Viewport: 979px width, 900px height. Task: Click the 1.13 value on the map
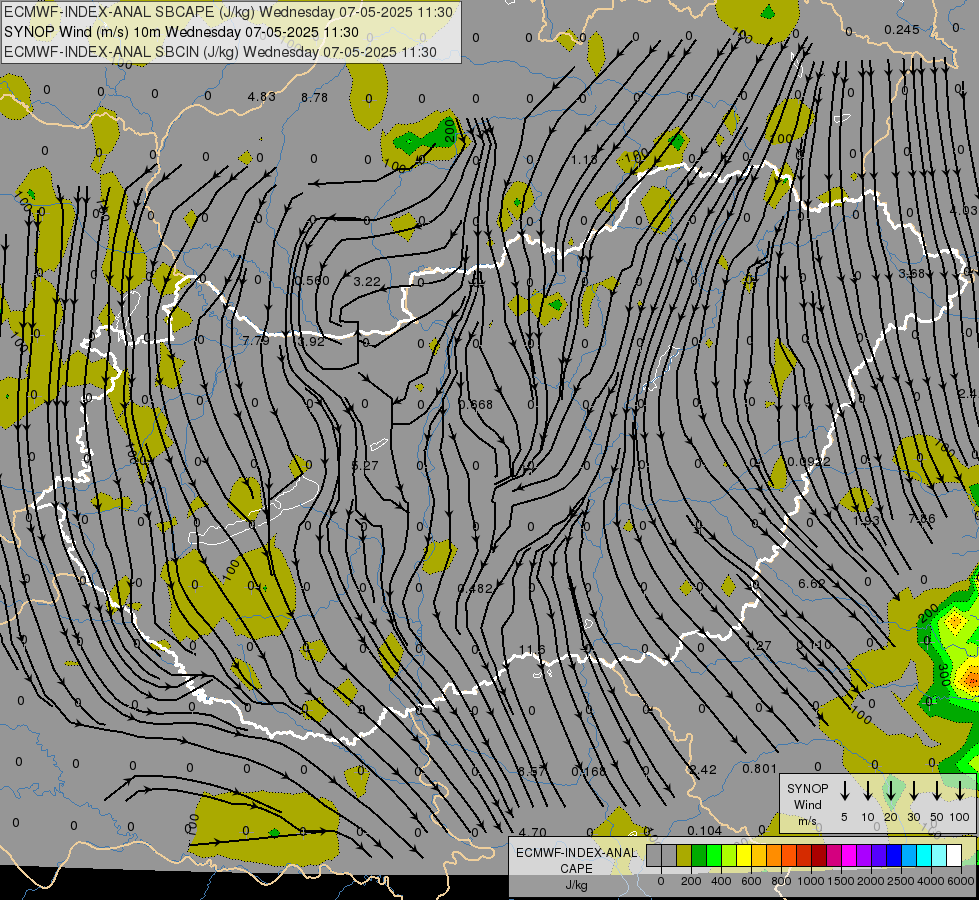coord(584,160)
